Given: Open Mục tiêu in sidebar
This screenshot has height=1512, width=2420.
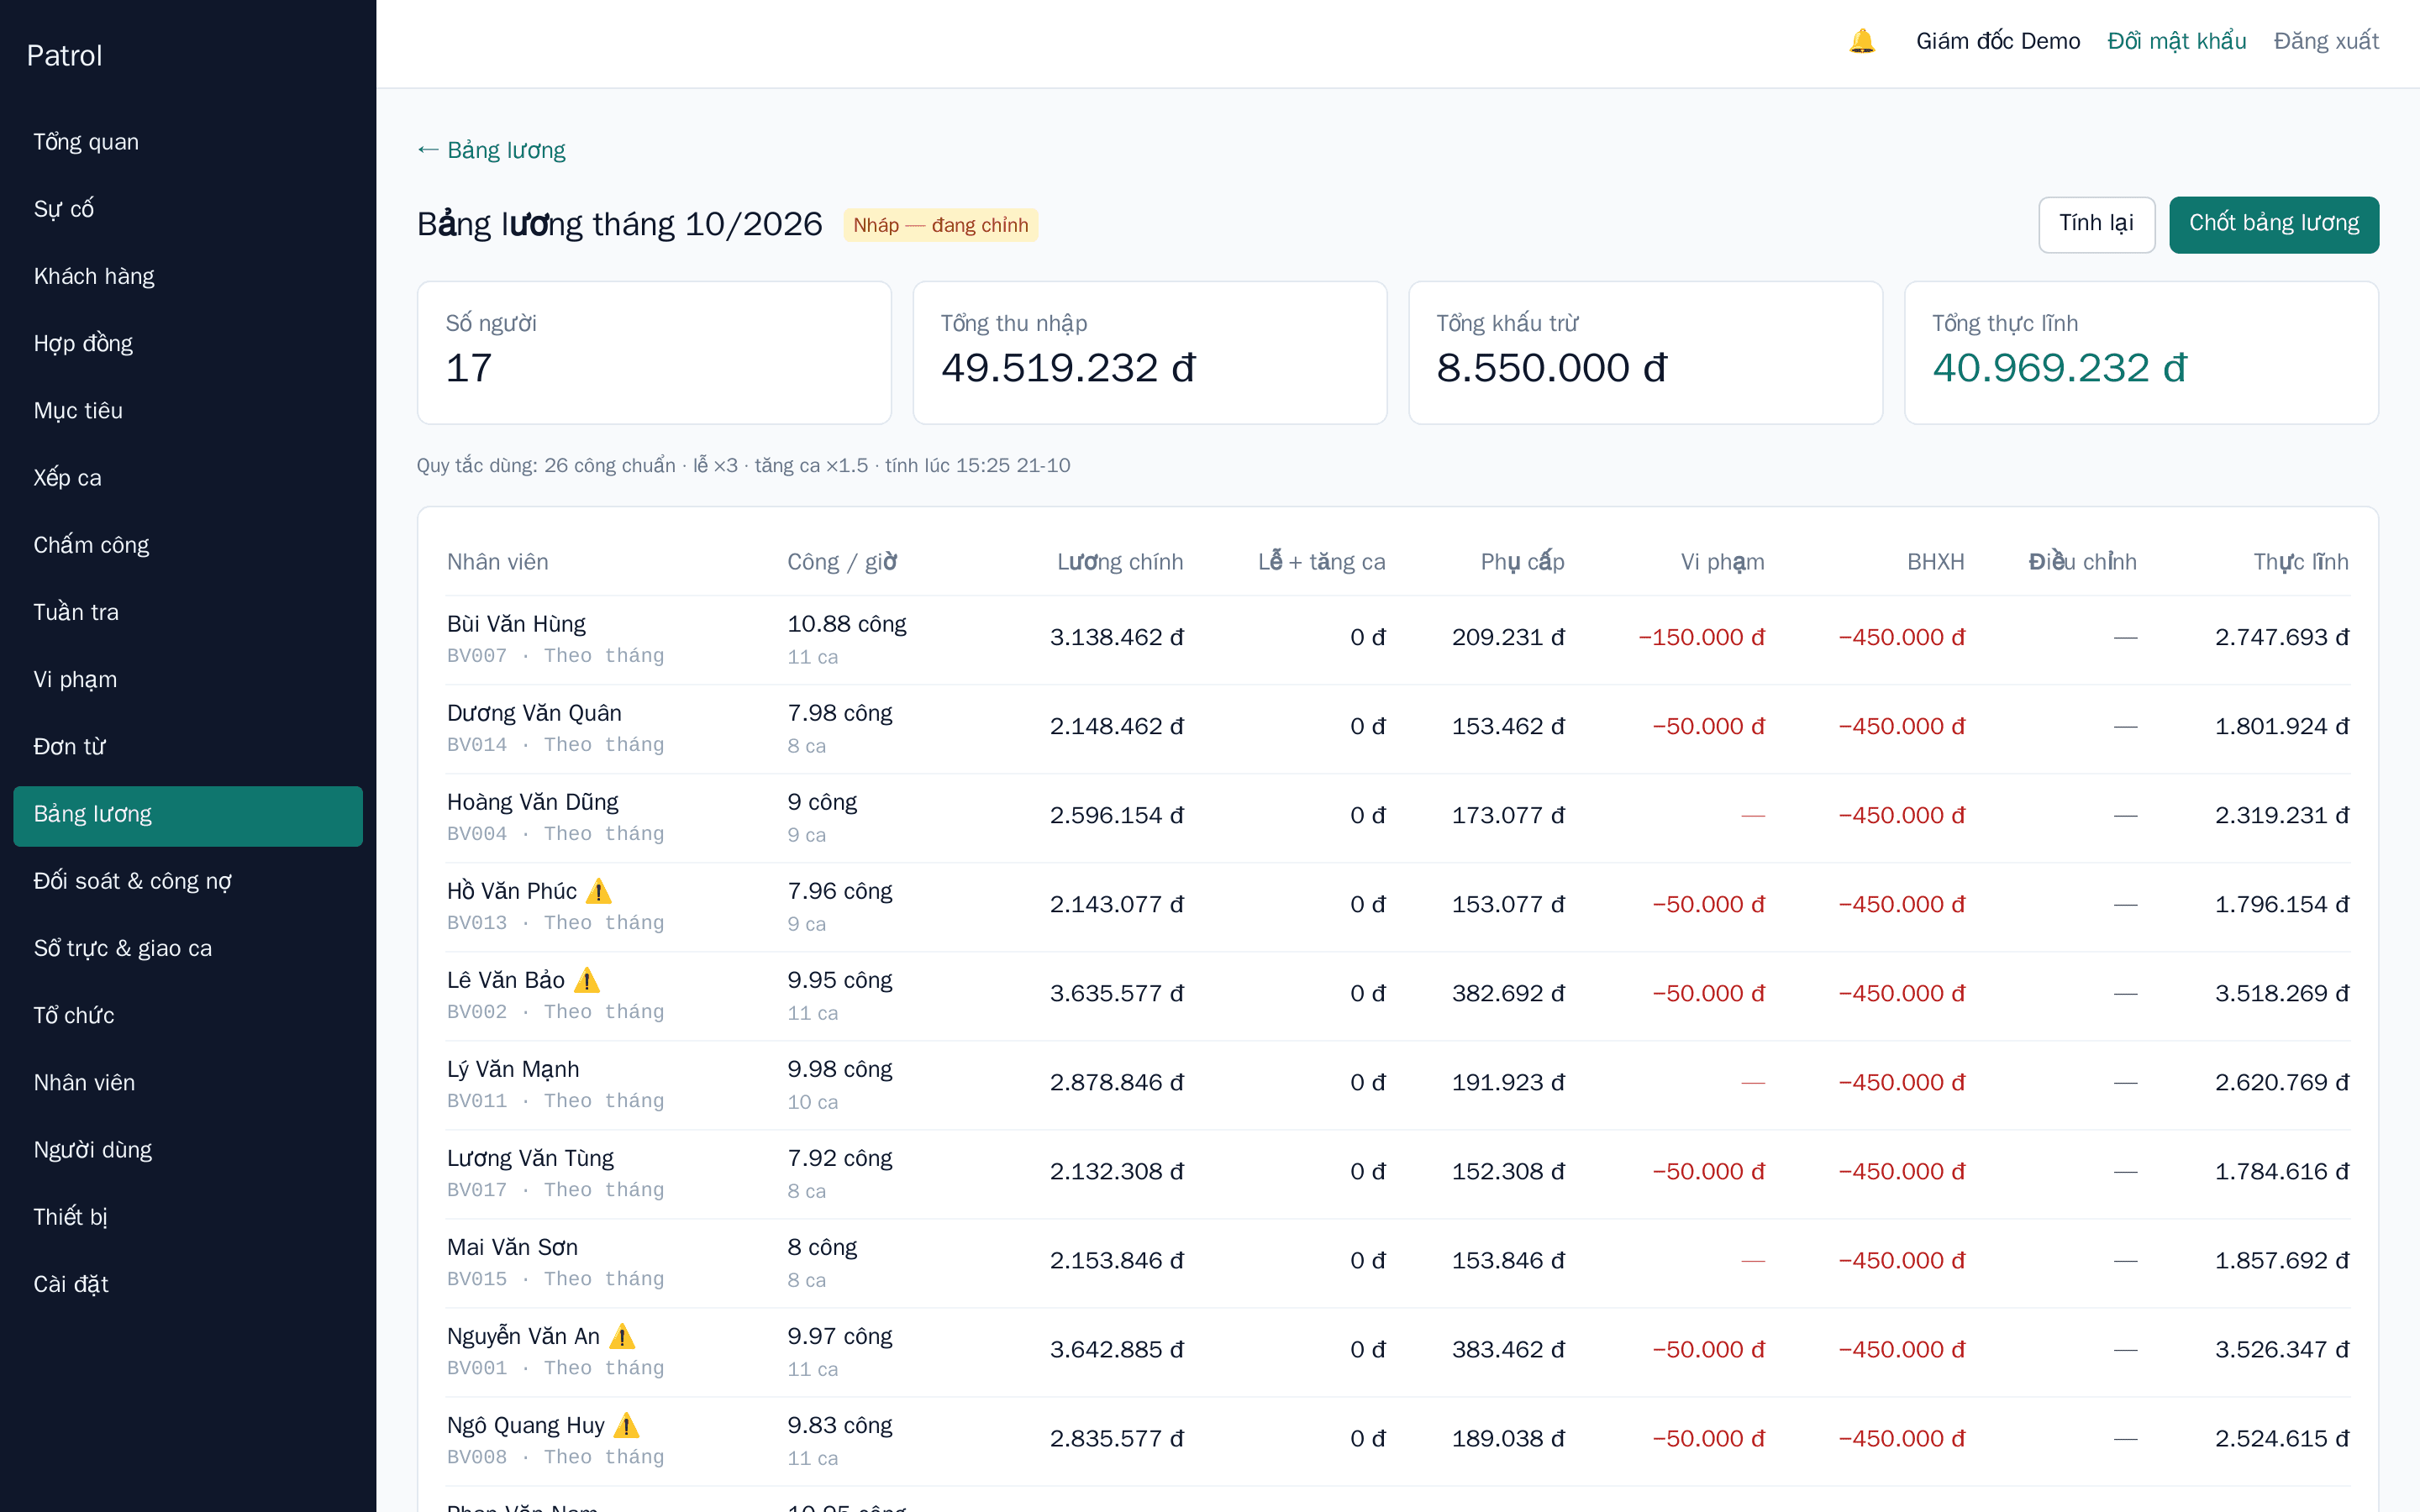Looking at the screenshot, I should tap(188, 410).
